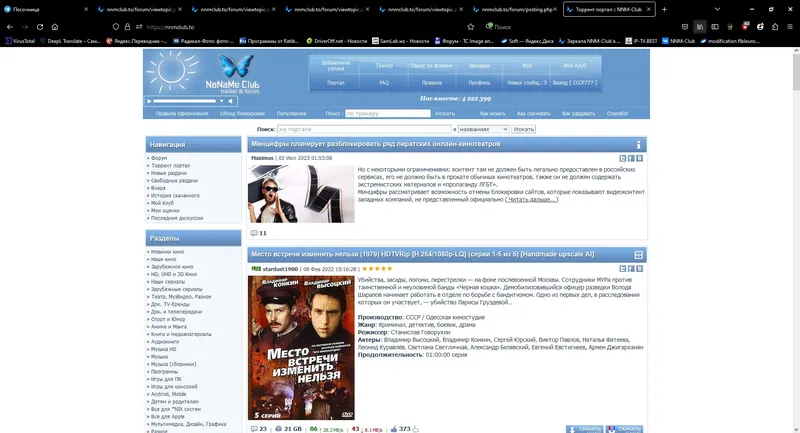Open the Минцифры news thumbnail image
The width and height of the screenshot is (800, 433).
[x=301, y=194]
